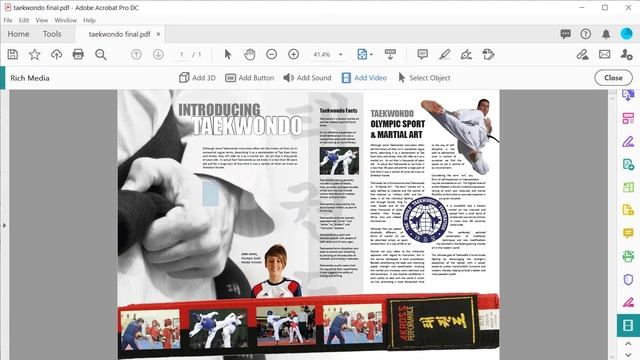This screenshot has height=360, width=640.
Task: Open the pink Organize Pages side panel tool
Action: tap(628, 119)
